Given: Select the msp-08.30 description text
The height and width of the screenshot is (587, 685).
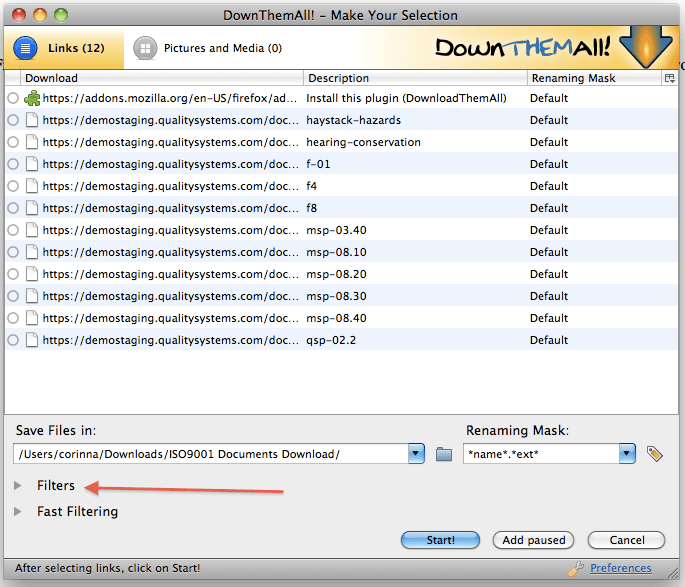Looking at the screenshot, I should (x=336, y=296).
